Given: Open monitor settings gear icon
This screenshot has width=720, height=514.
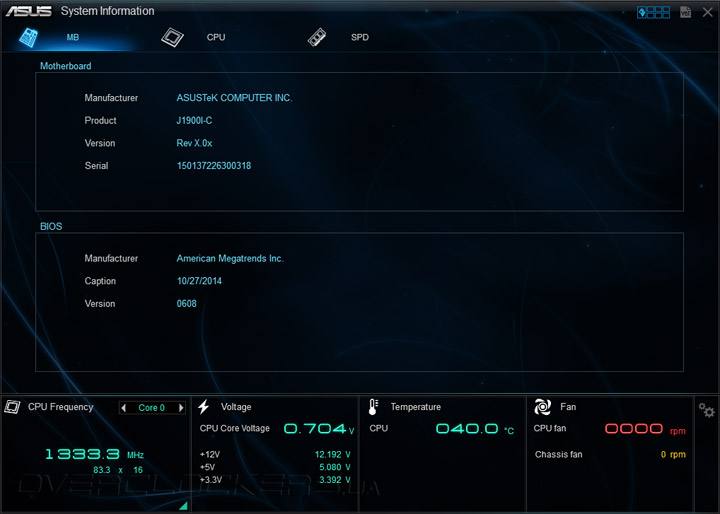Looking at the screenshot, I should tap(706, 410).
